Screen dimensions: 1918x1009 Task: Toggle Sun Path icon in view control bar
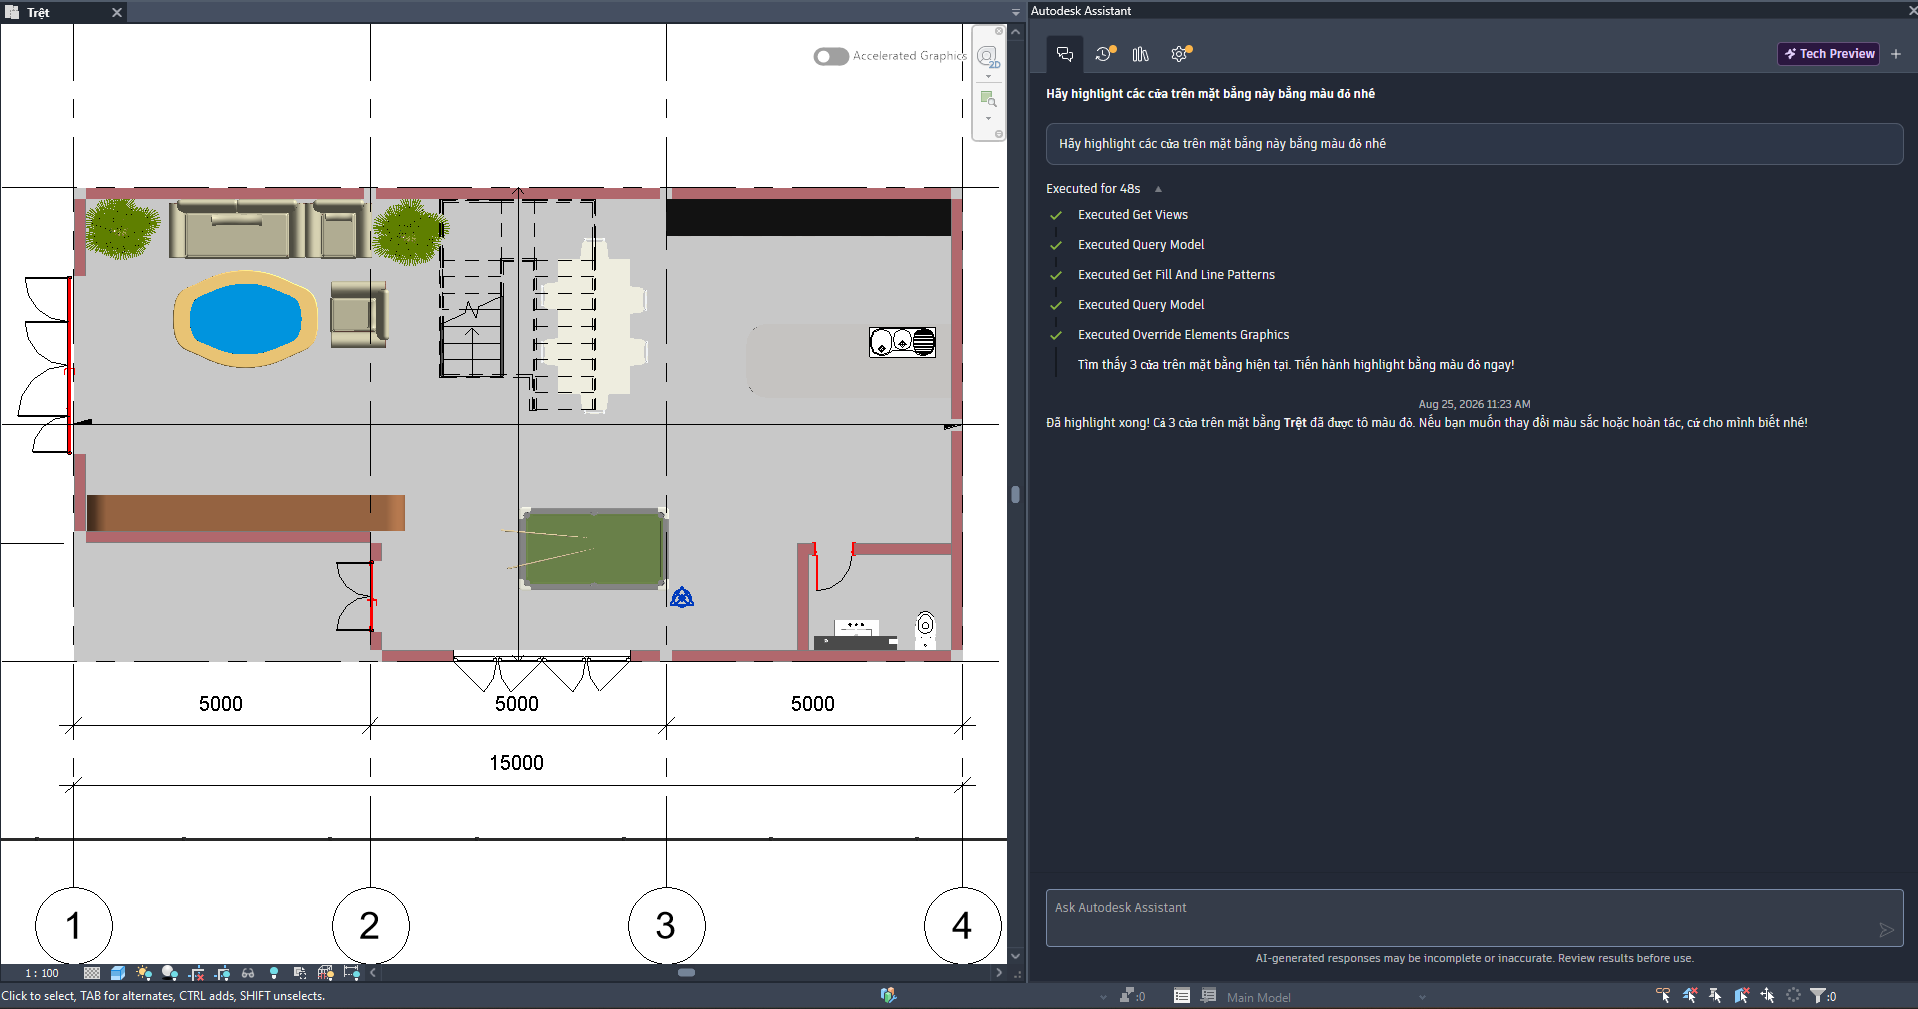[144, 973]
